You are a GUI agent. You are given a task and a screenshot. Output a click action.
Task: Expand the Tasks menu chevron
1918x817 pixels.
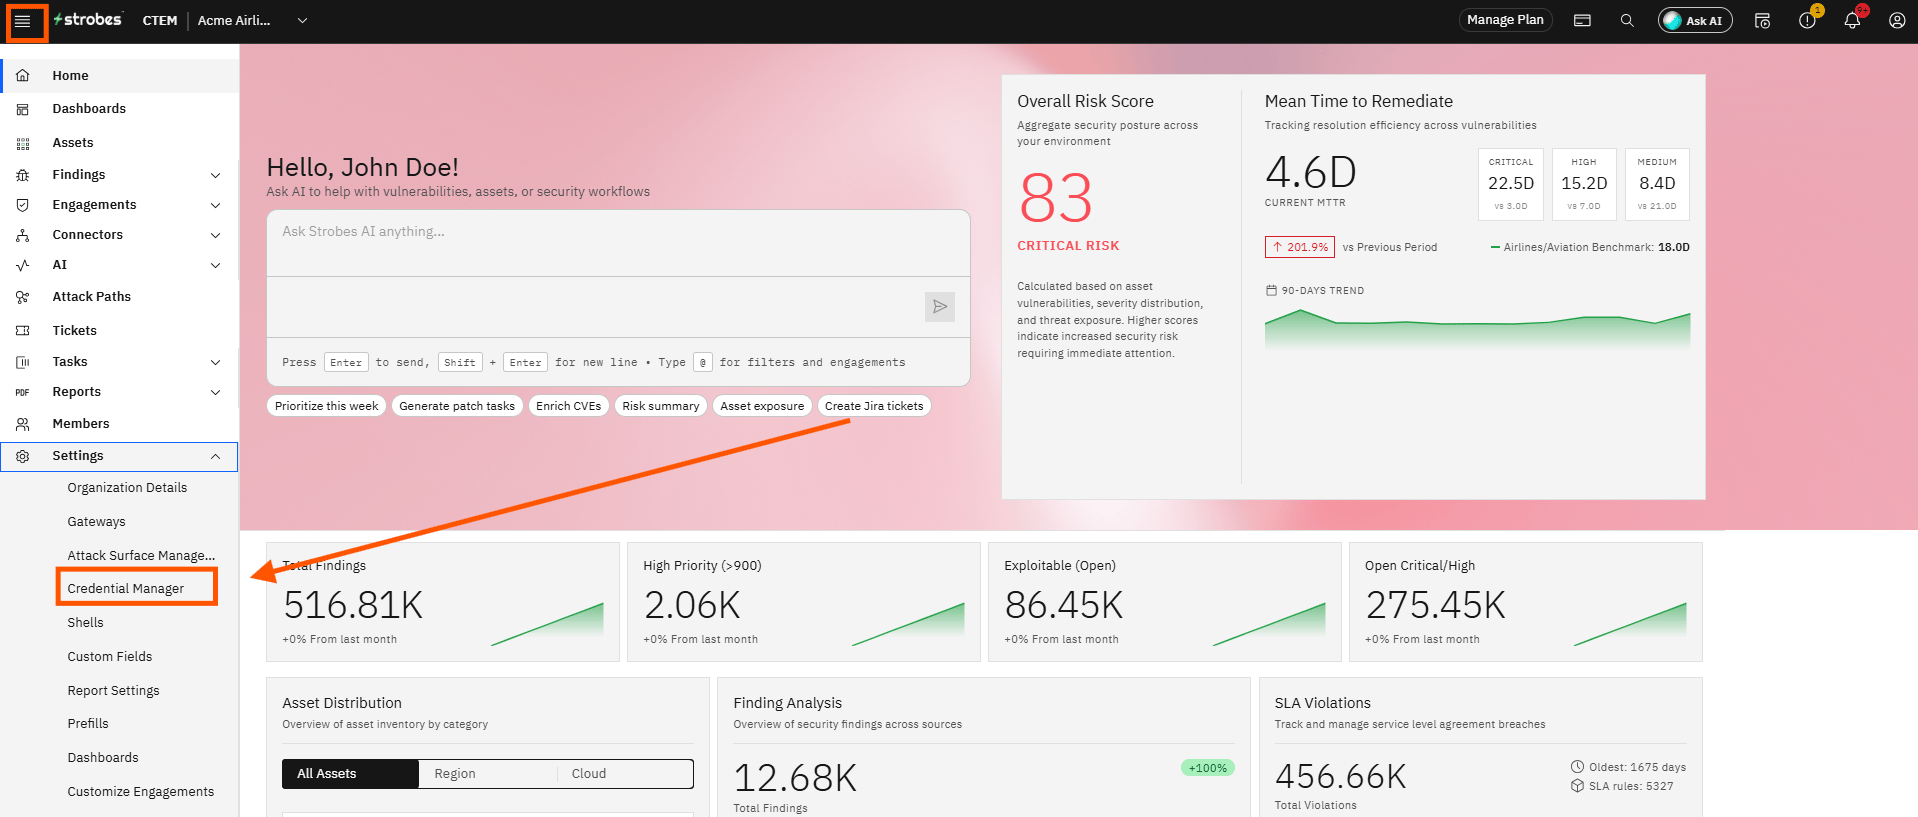pos(215,362)
